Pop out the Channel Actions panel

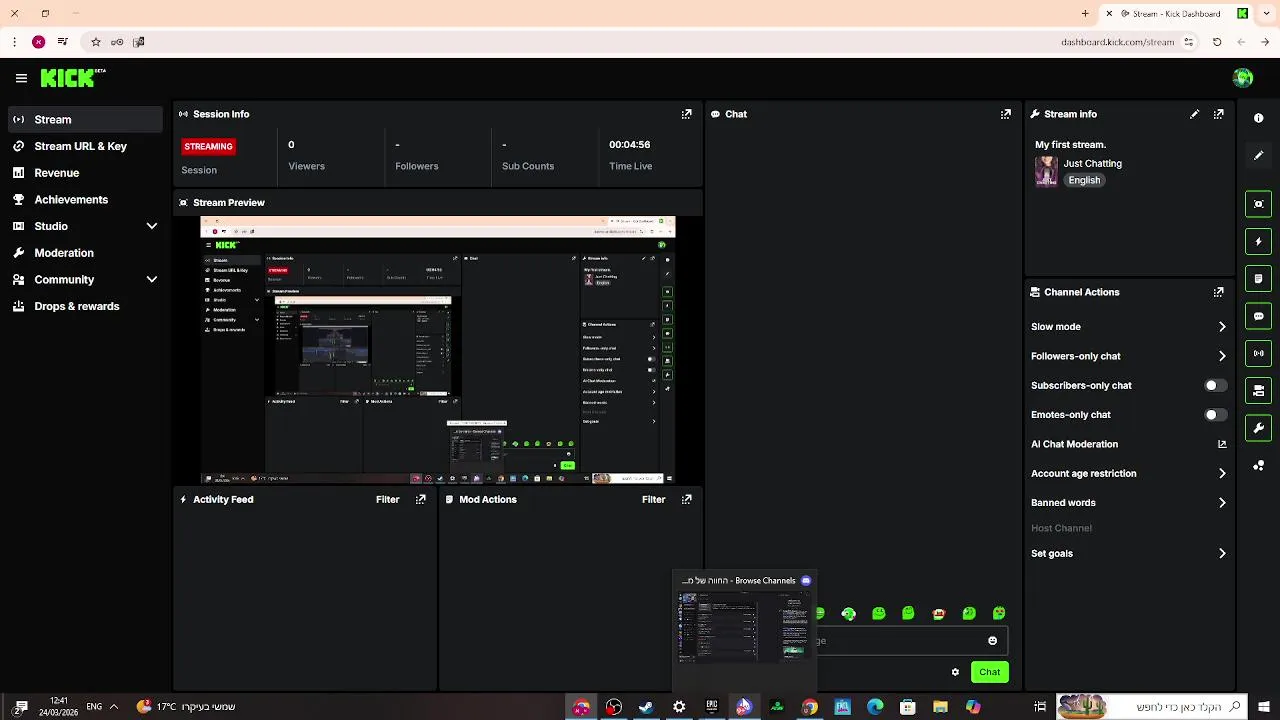[1218, 292]
